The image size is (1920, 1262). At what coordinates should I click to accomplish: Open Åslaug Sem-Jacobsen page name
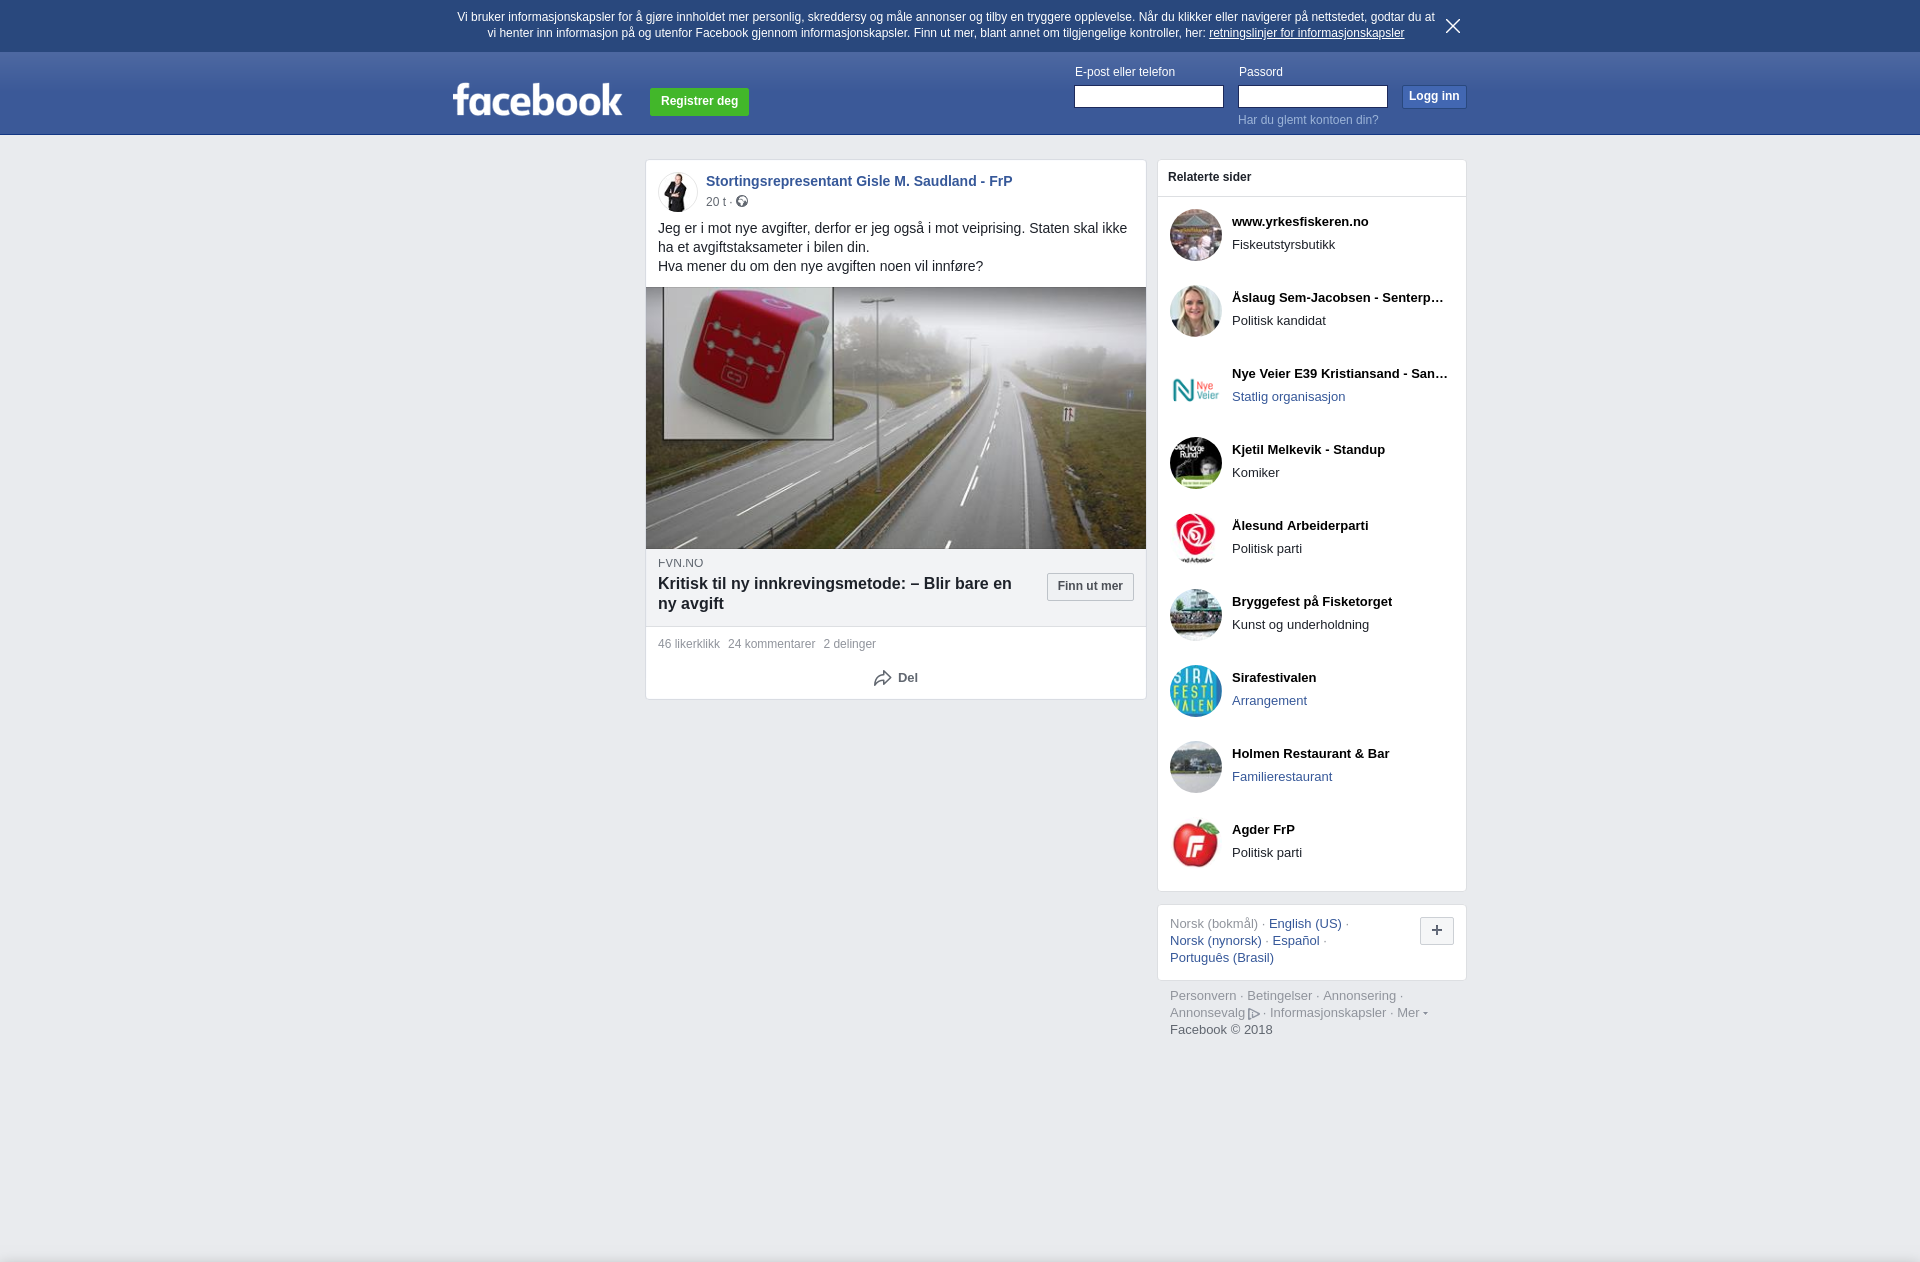point(1338,298)
